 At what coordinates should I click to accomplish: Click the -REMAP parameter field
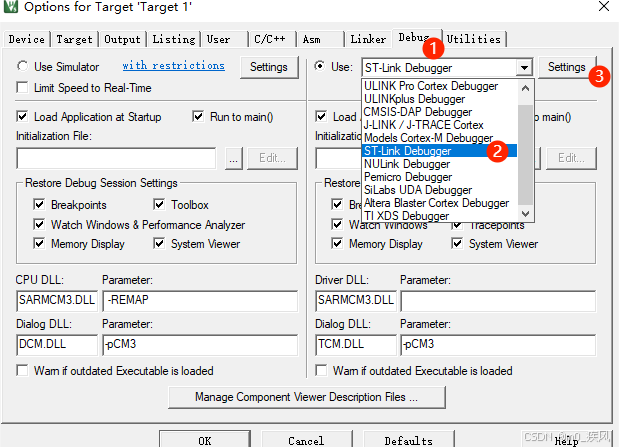coord(200,301)
